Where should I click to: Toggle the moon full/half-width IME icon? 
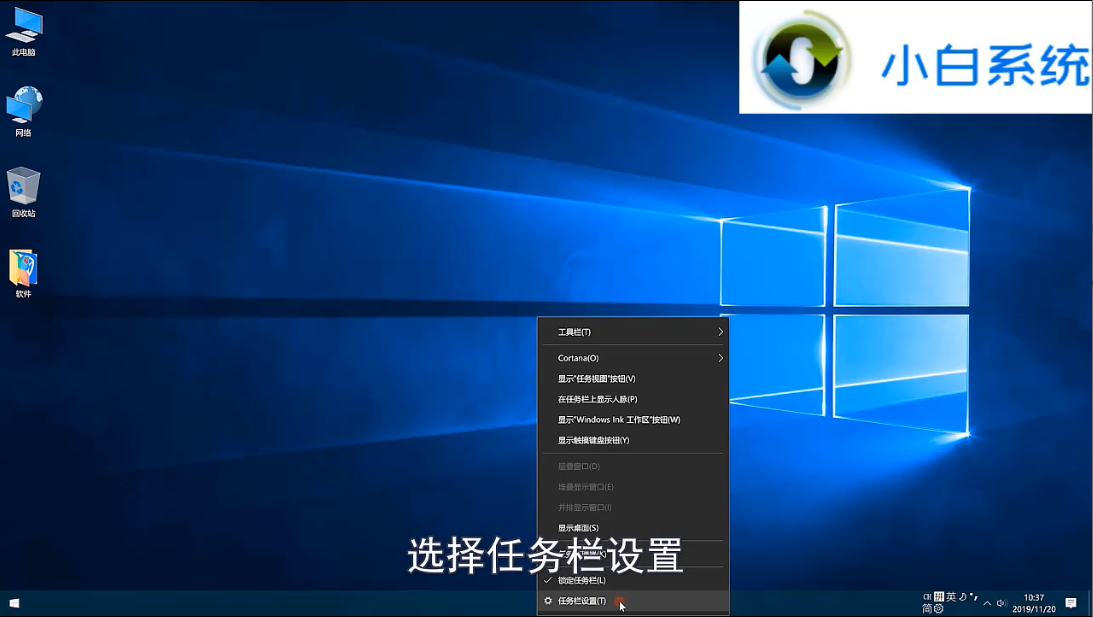963,597
